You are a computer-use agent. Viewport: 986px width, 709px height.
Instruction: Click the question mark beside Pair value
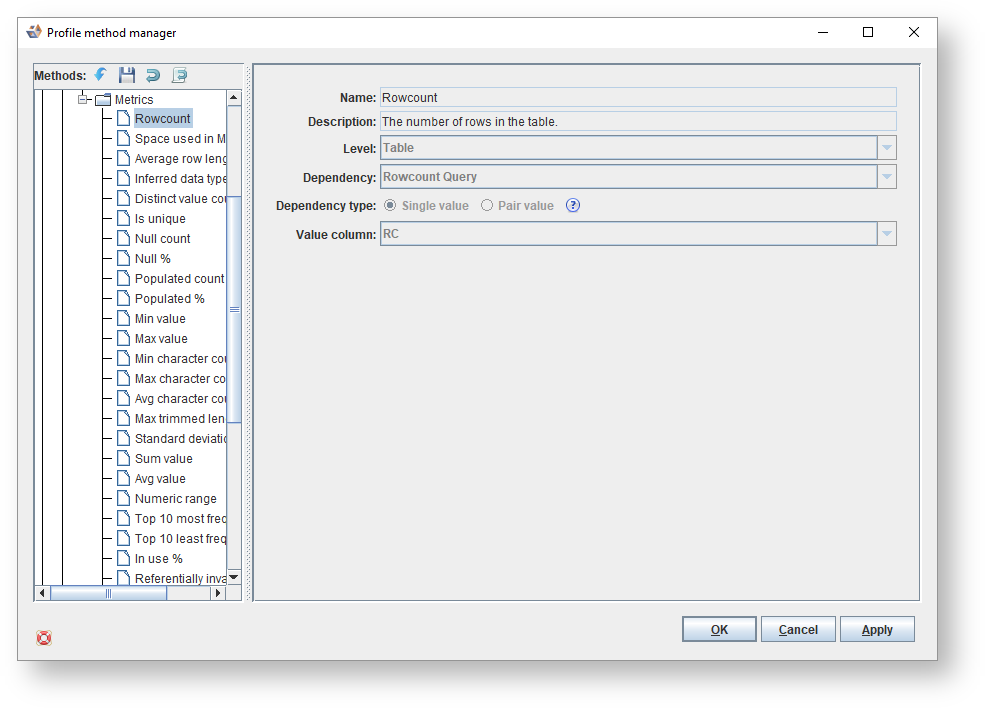(x=573, y=205)
